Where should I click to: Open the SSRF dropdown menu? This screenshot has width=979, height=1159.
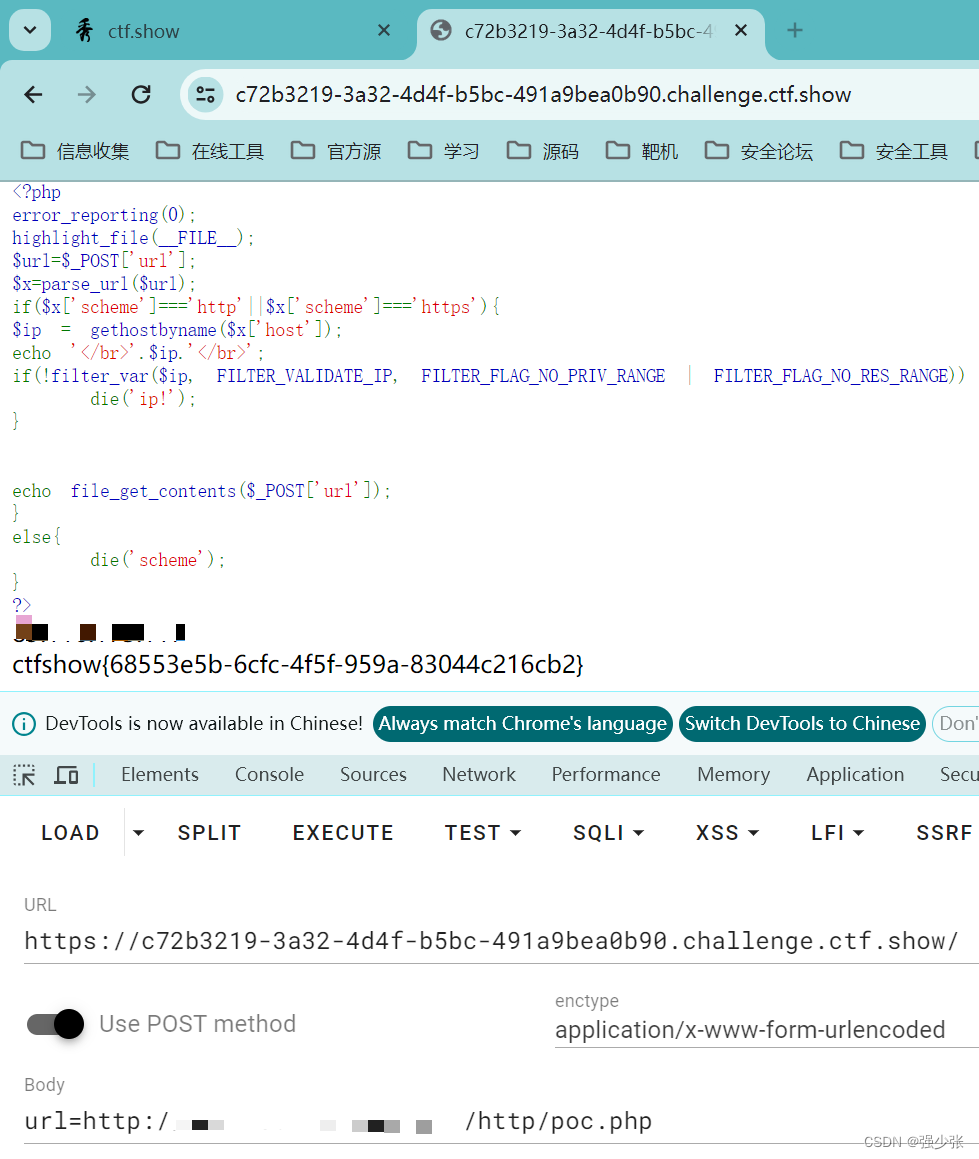pos(944,833)
